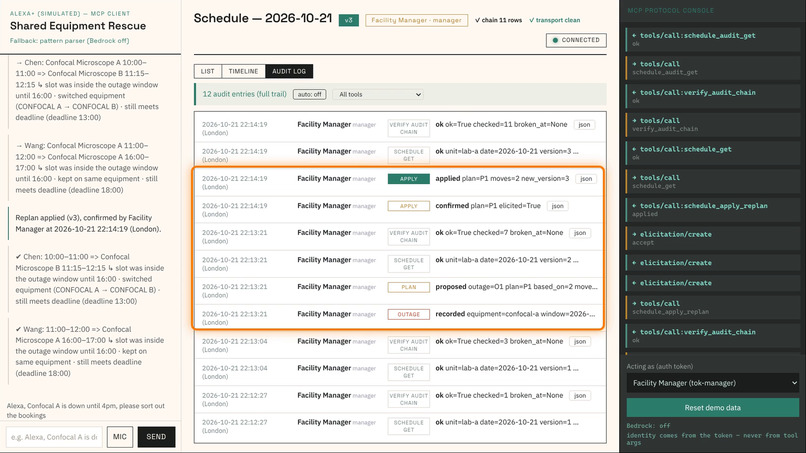The height and width of the screenshot is (453, 806).
Task: Click the Reset demo data button
Action: pos(712,408)
